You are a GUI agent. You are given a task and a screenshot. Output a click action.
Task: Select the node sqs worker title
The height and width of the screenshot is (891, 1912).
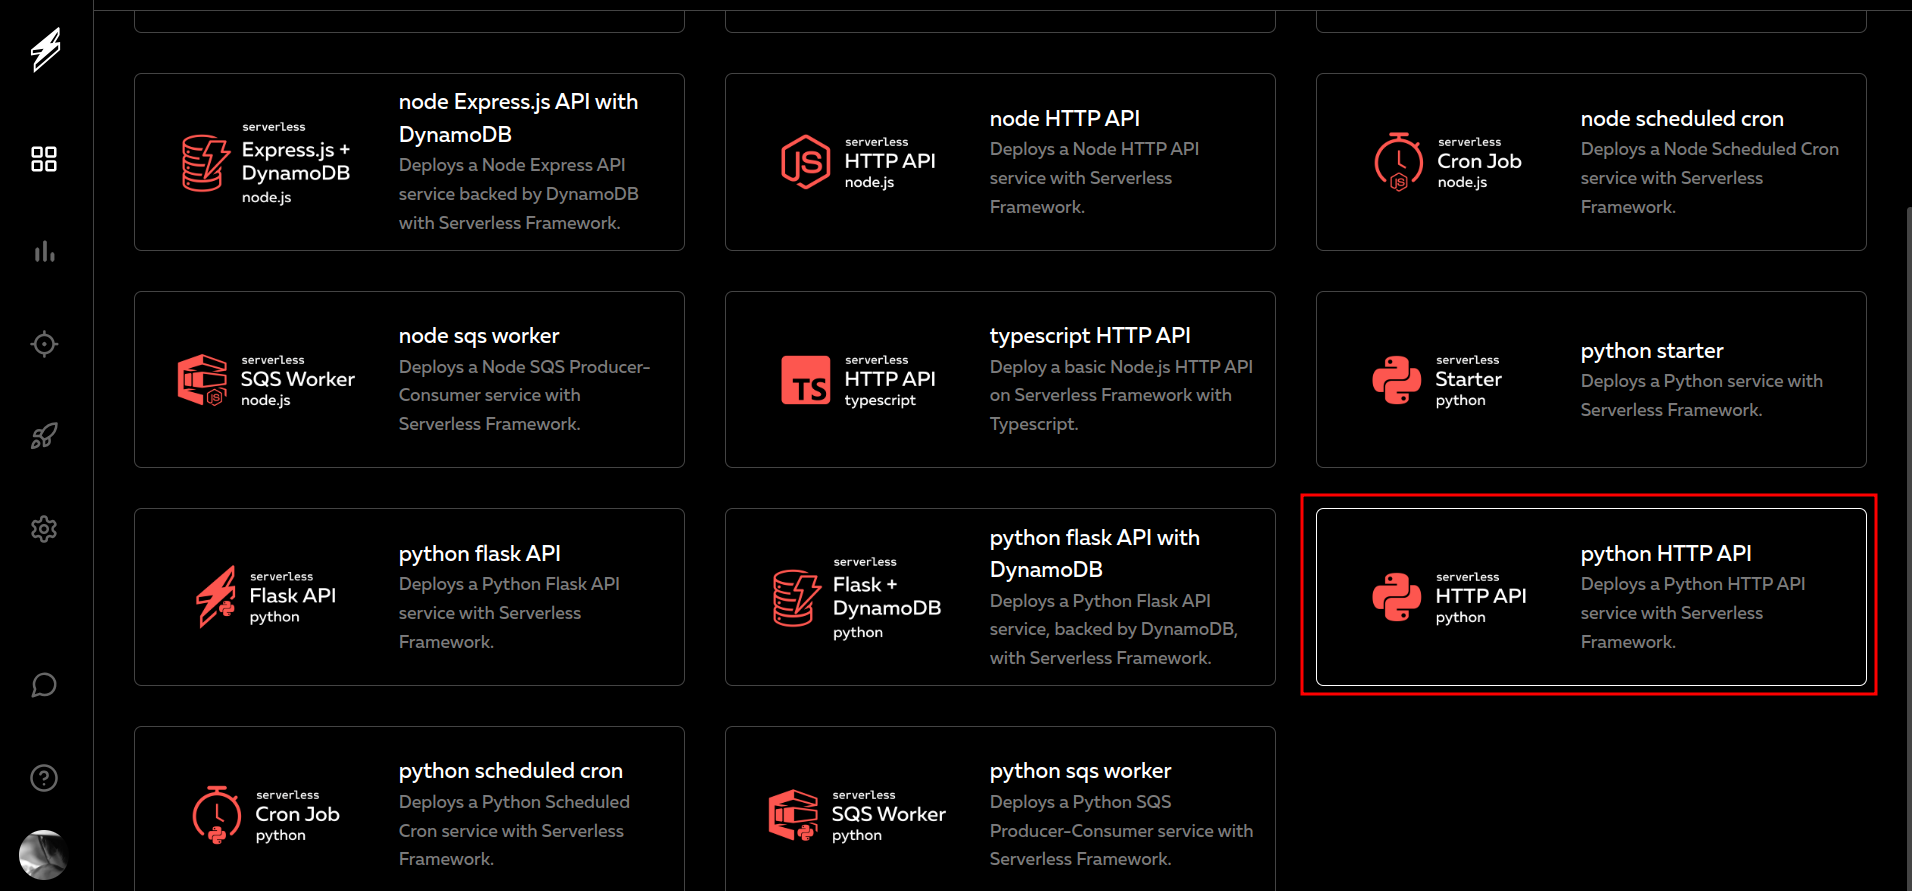coord(479,336)
